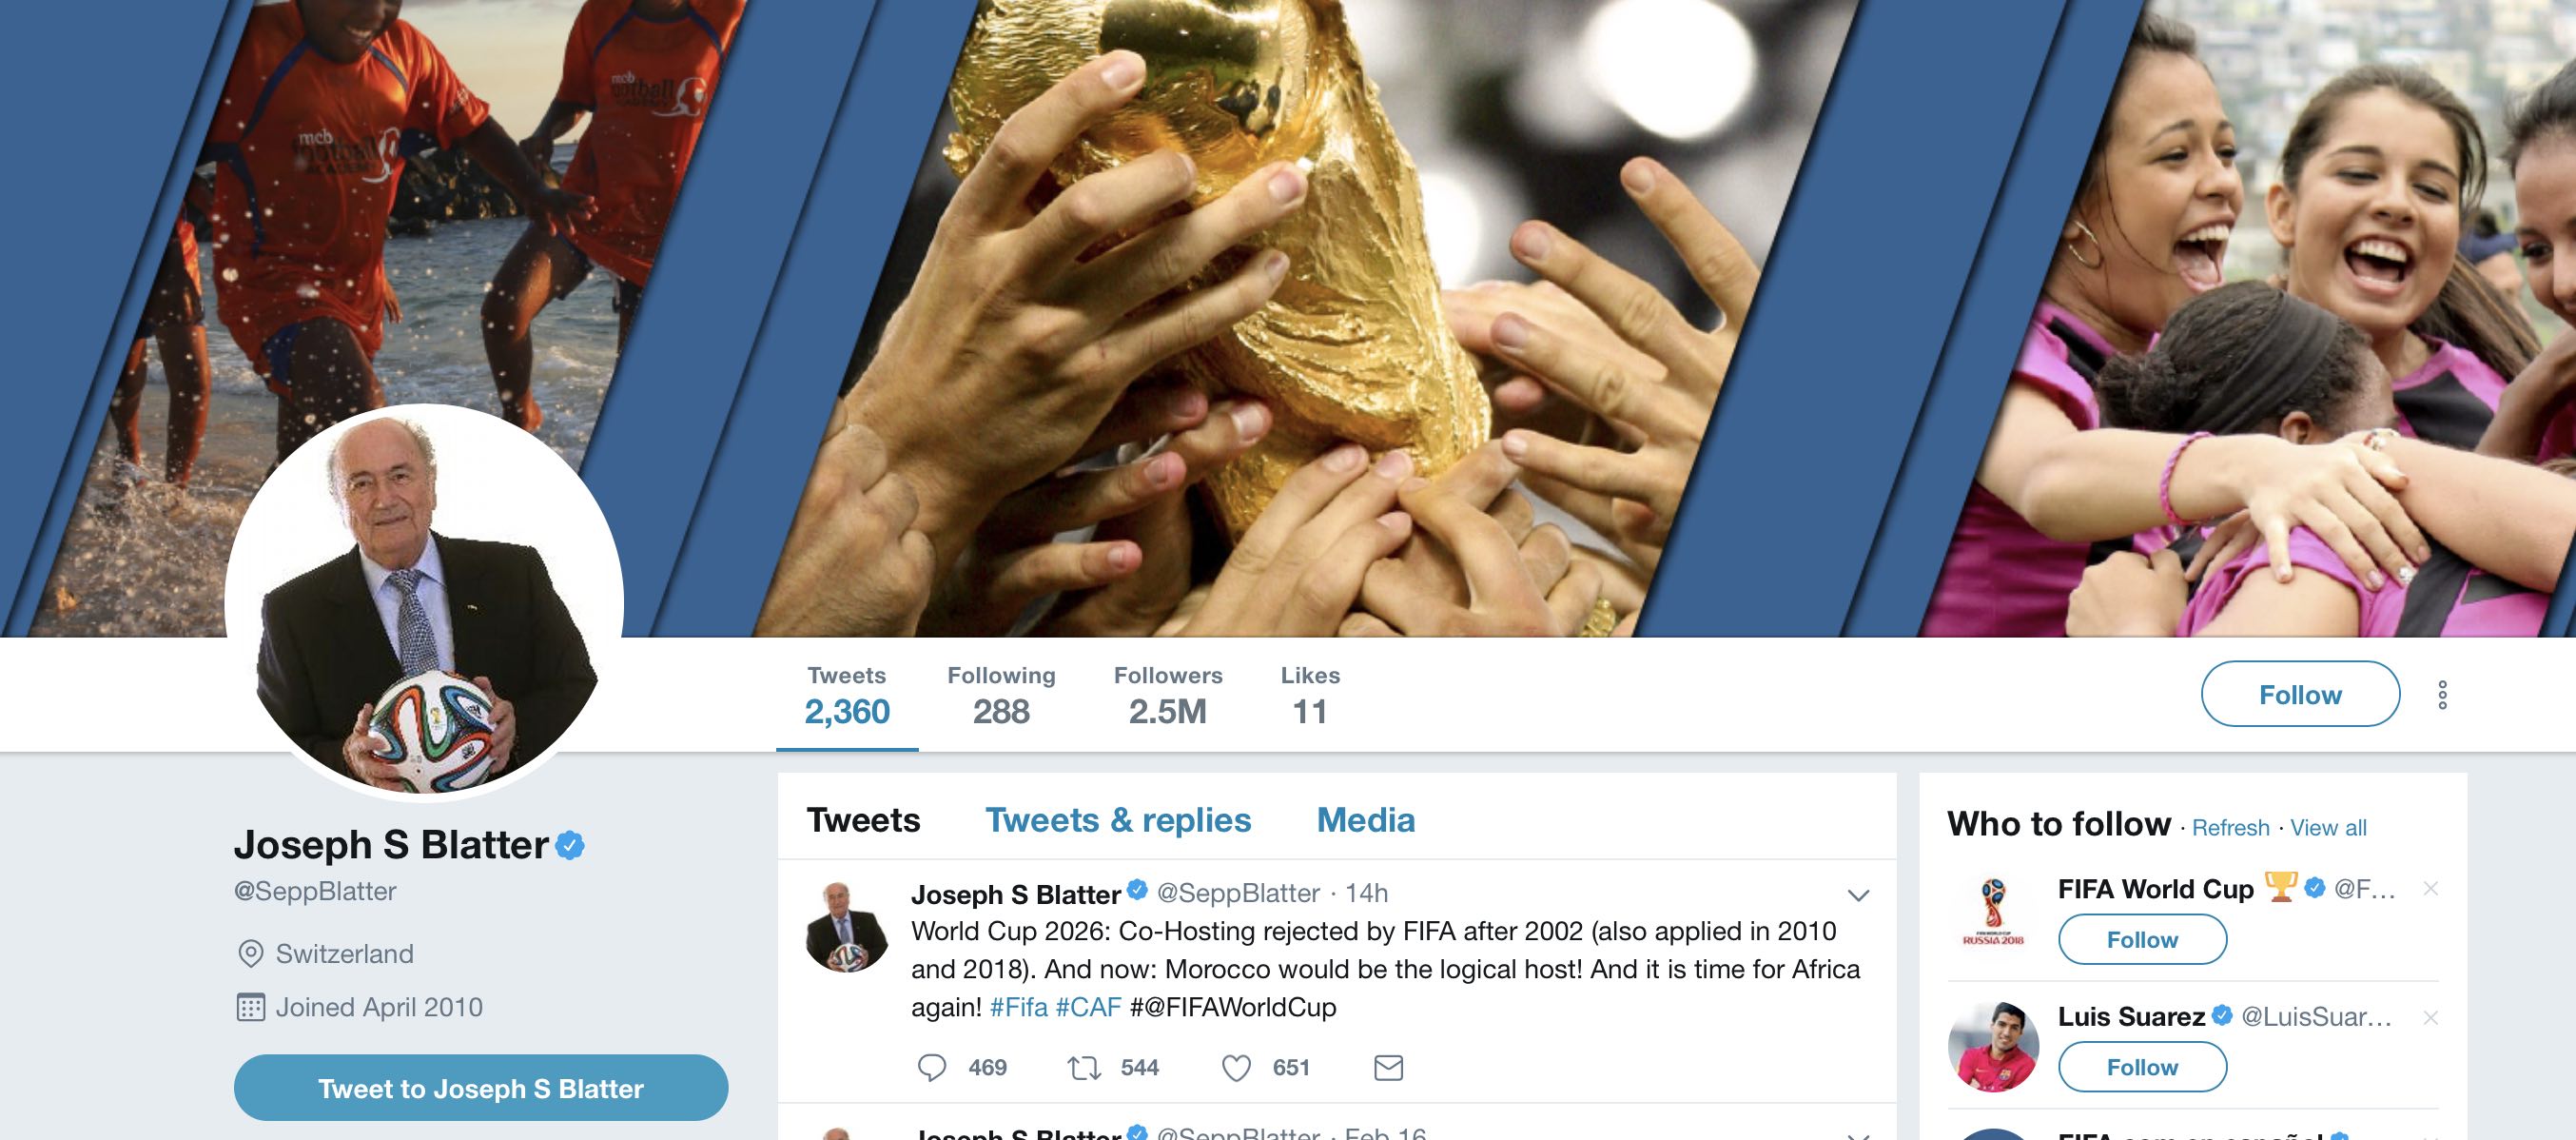Switch to the Tweets & replies tab
This screenshot has height=1140, width=2576.
pyautogui.click(x=1118, y=820)
